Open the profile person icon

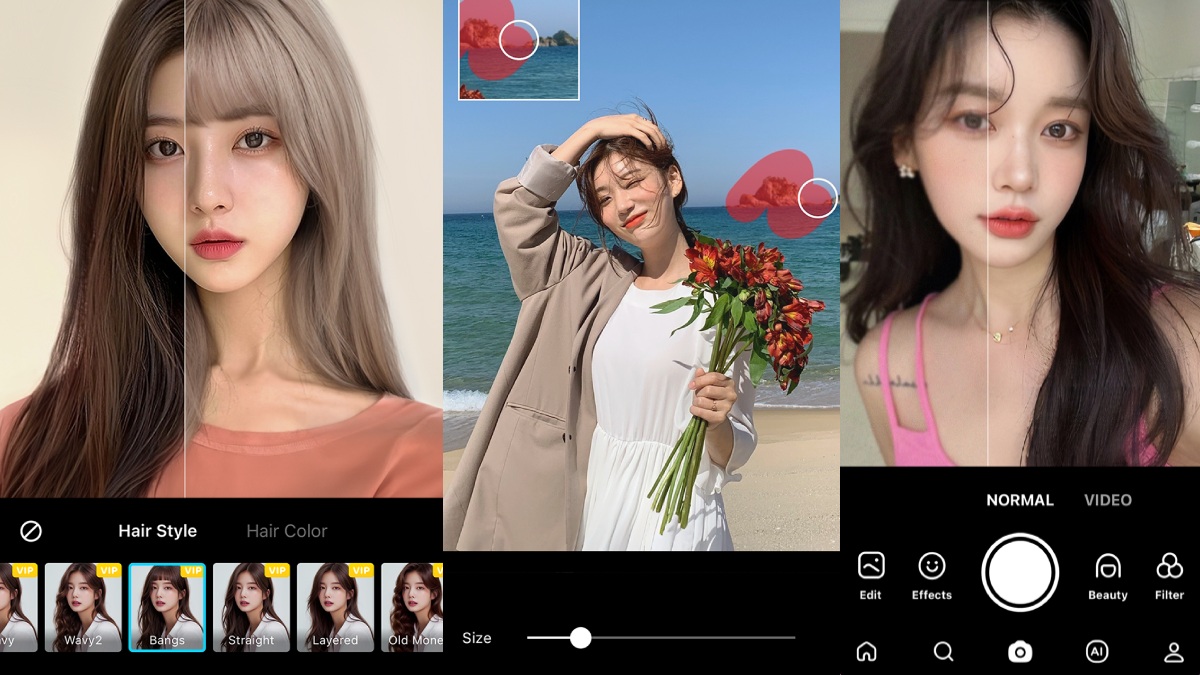tap(1174, 652)
